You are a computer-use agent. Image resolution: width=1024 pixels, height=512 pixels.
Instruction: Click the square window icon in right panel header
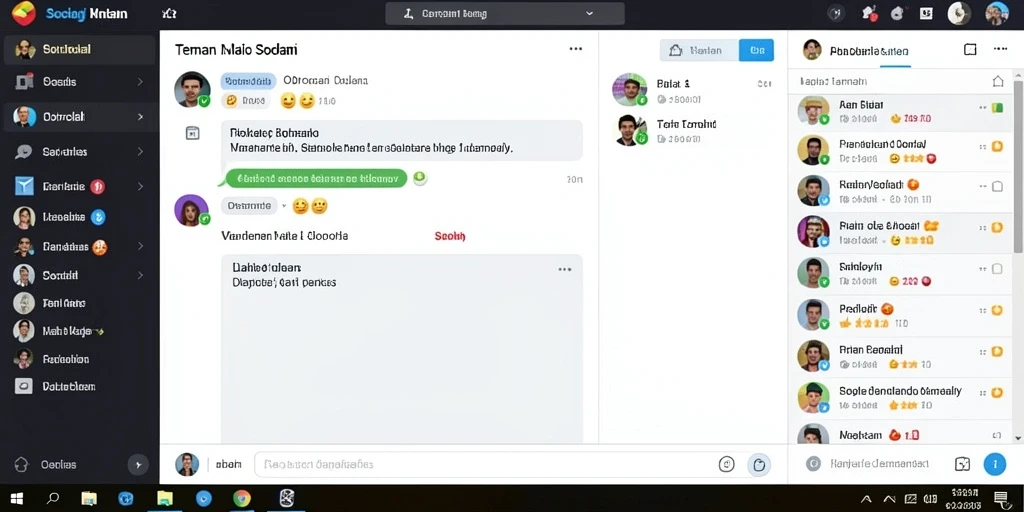pyautogui.click(x=970, y=49)
